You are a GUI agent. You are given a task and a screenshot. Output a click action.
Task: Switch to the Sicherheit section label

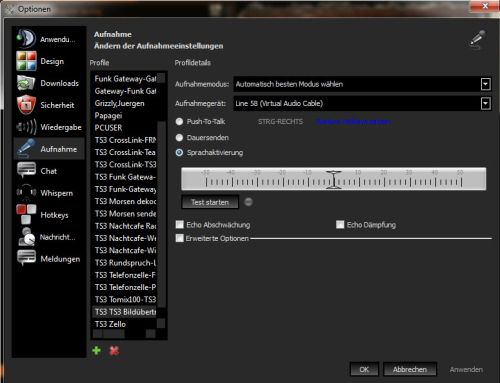tap(57, 105)
